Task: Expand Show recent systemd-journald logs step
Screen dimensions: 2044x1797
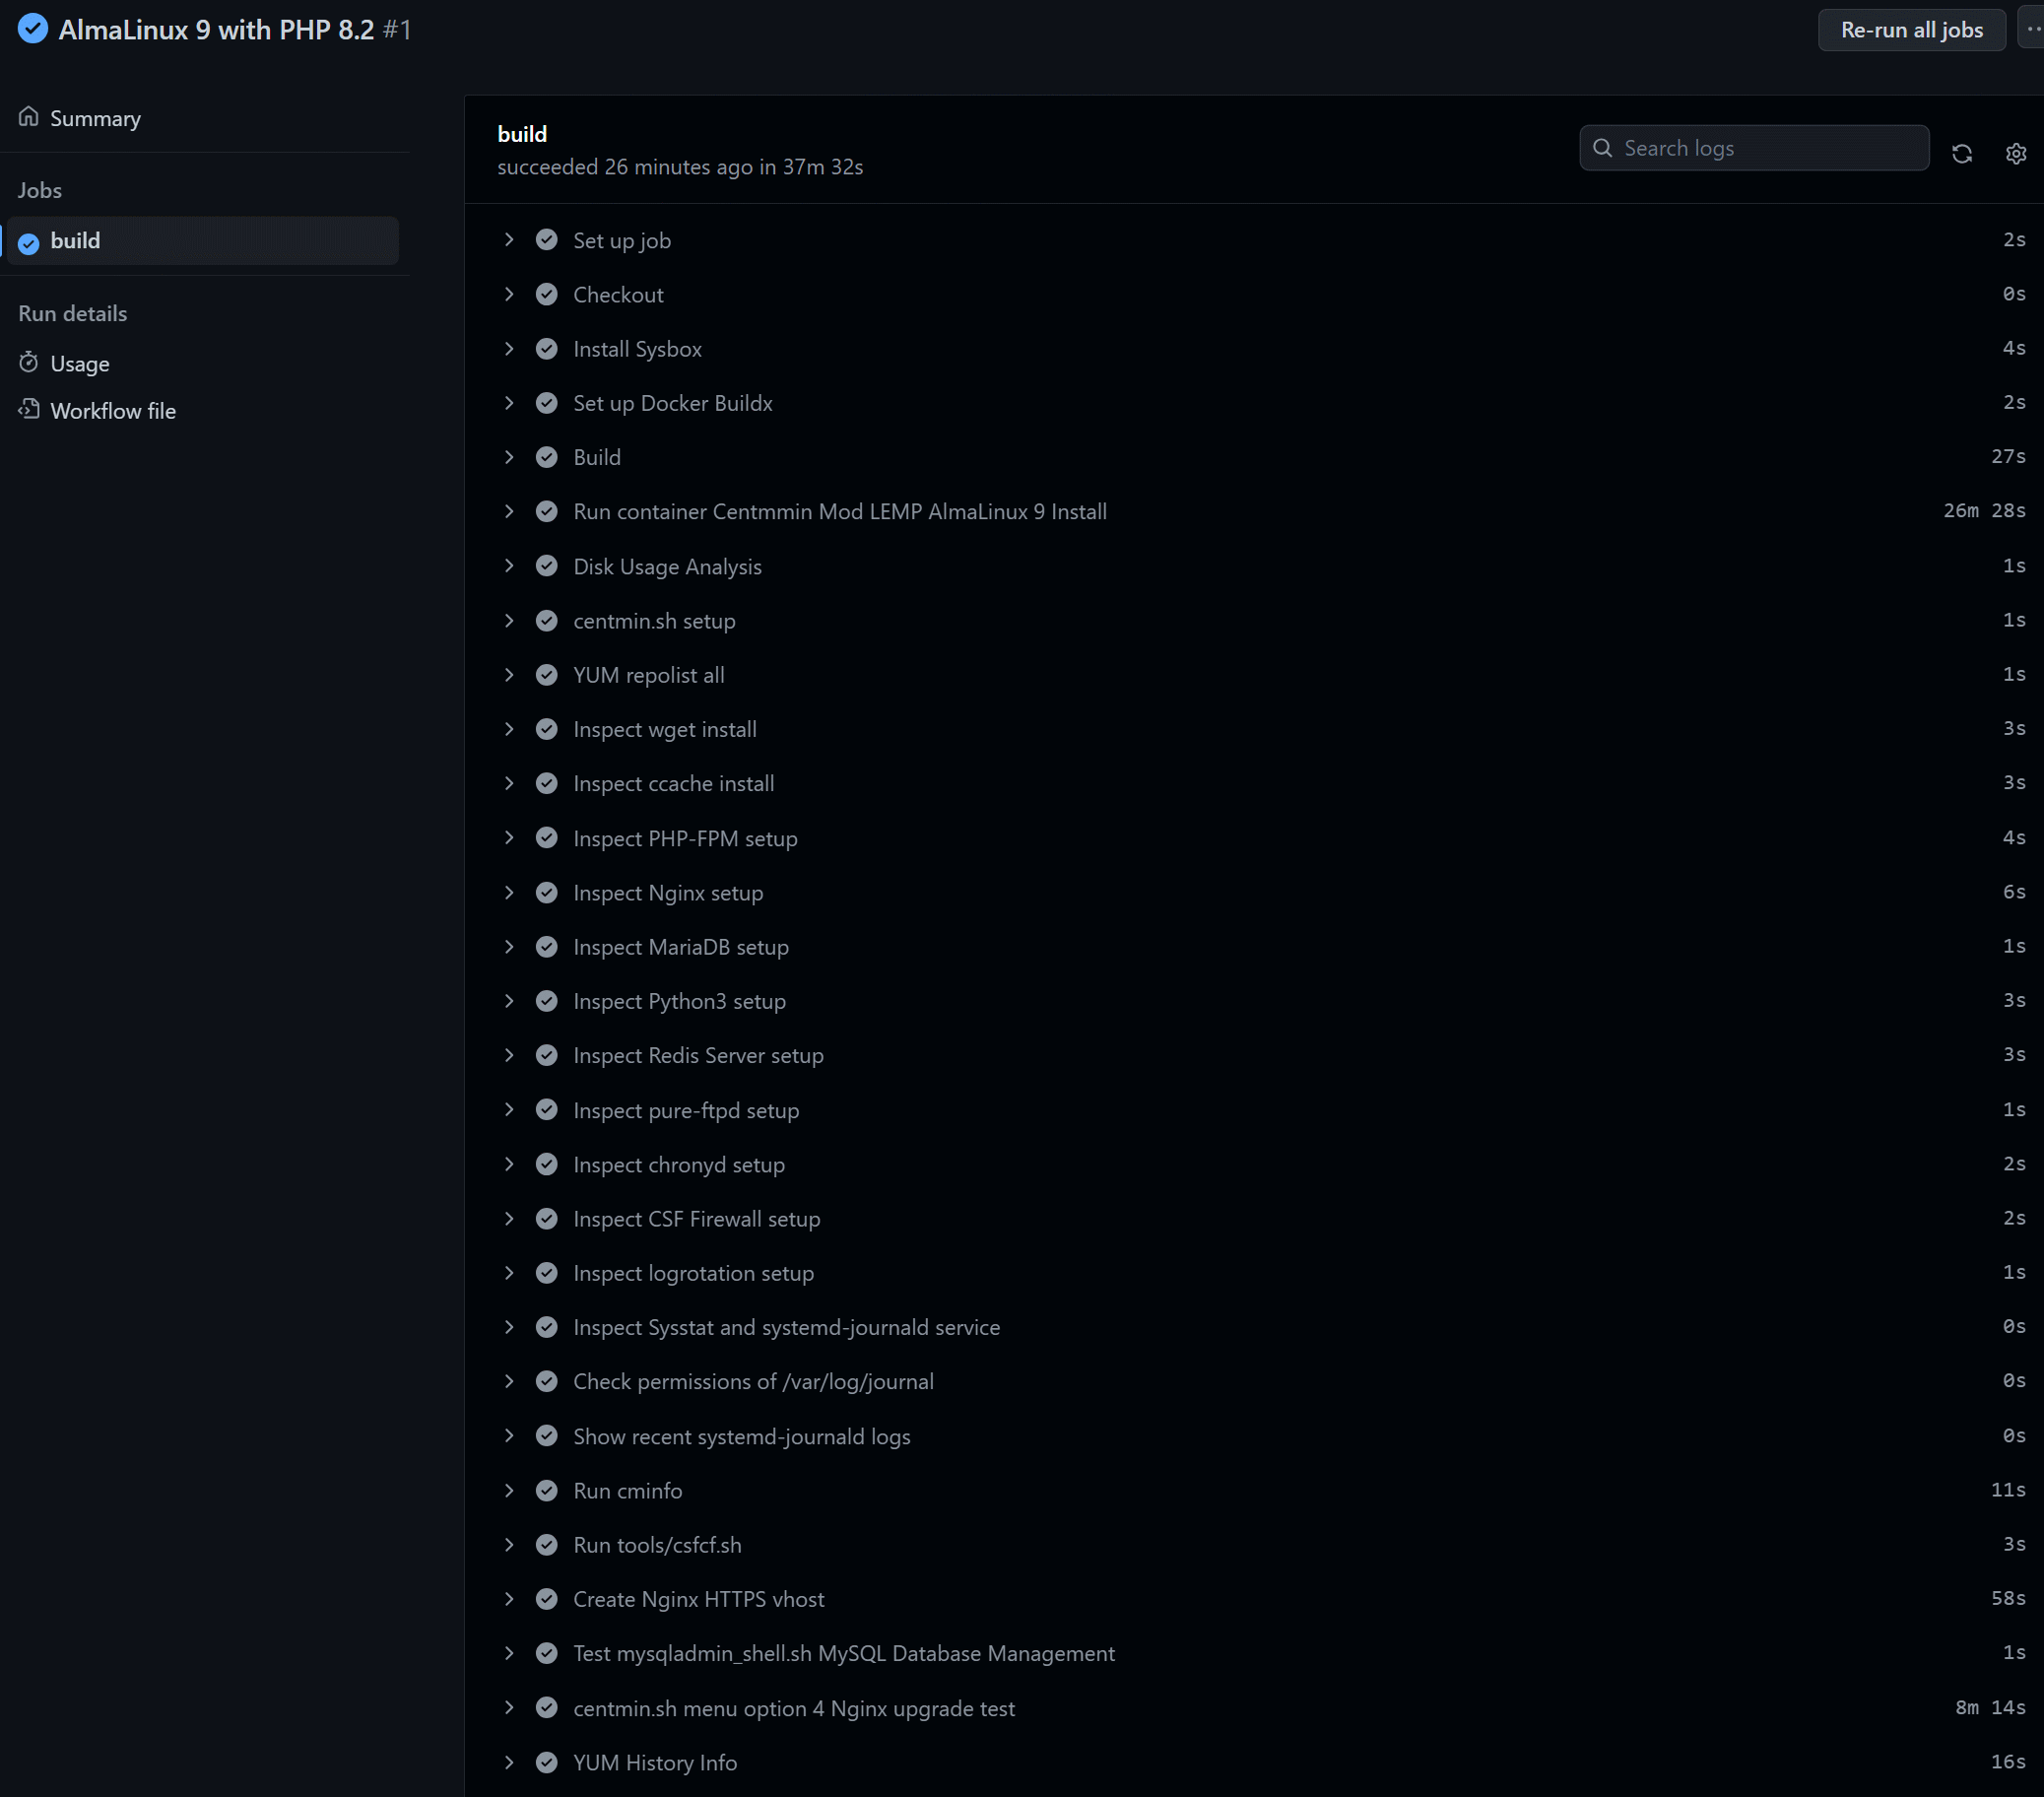Action: (509, 1436)
